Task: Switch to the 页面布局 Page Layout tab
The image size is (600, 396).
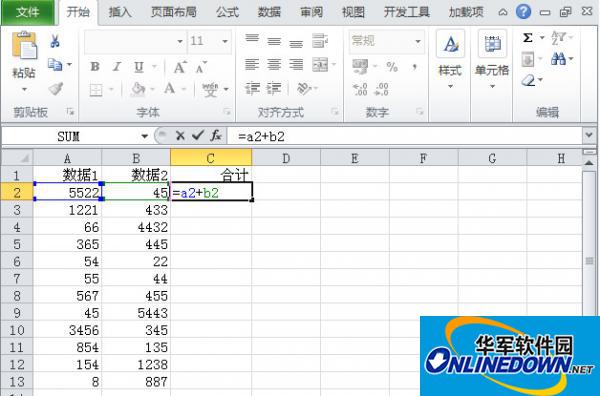Action: click(173, 12)
